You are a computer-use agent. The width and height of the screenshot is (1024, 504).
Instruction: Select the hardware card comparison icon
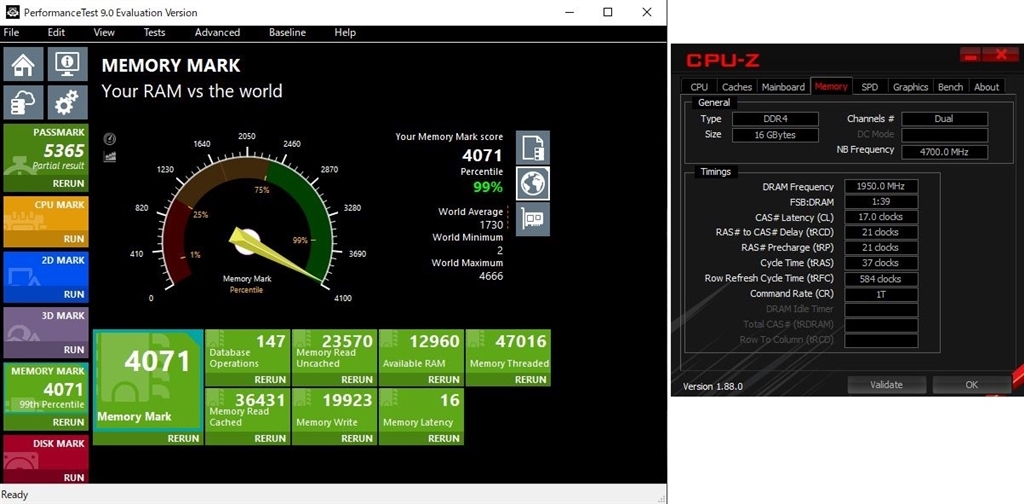click(x=533, y=219)
